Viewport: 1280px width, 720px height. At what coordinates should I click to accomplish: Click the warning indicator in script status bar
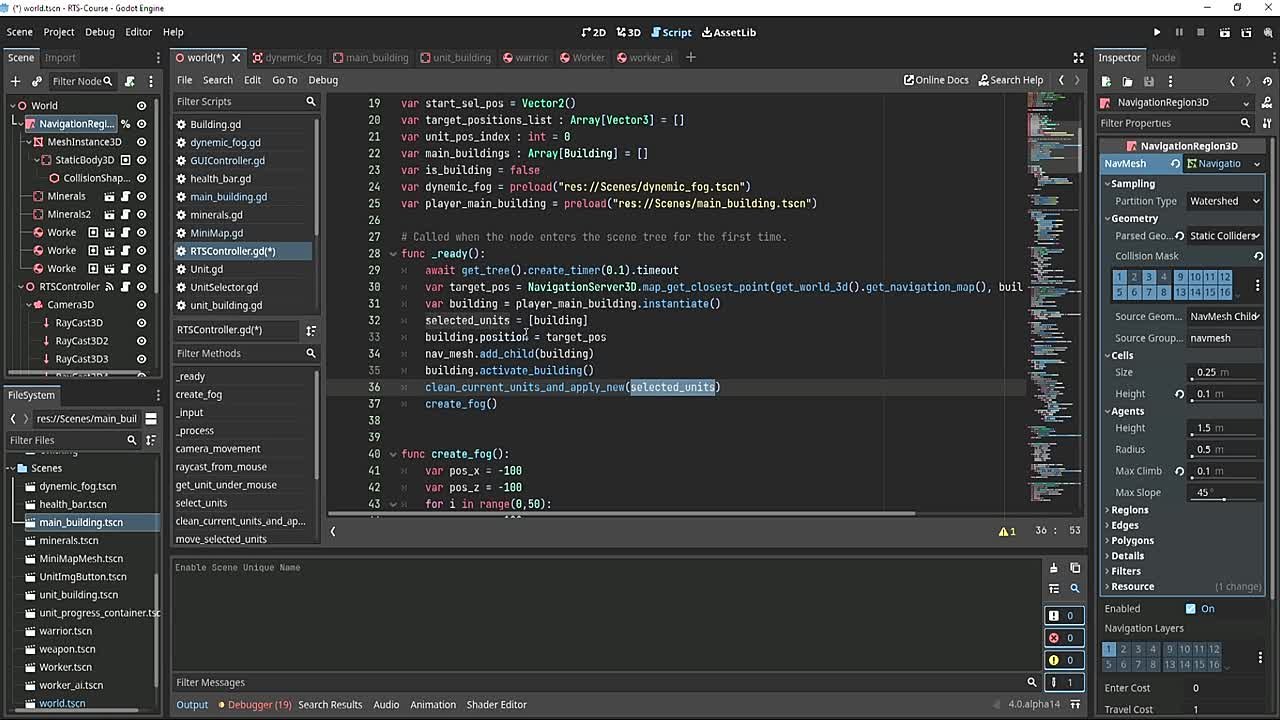click(1007, 531)
